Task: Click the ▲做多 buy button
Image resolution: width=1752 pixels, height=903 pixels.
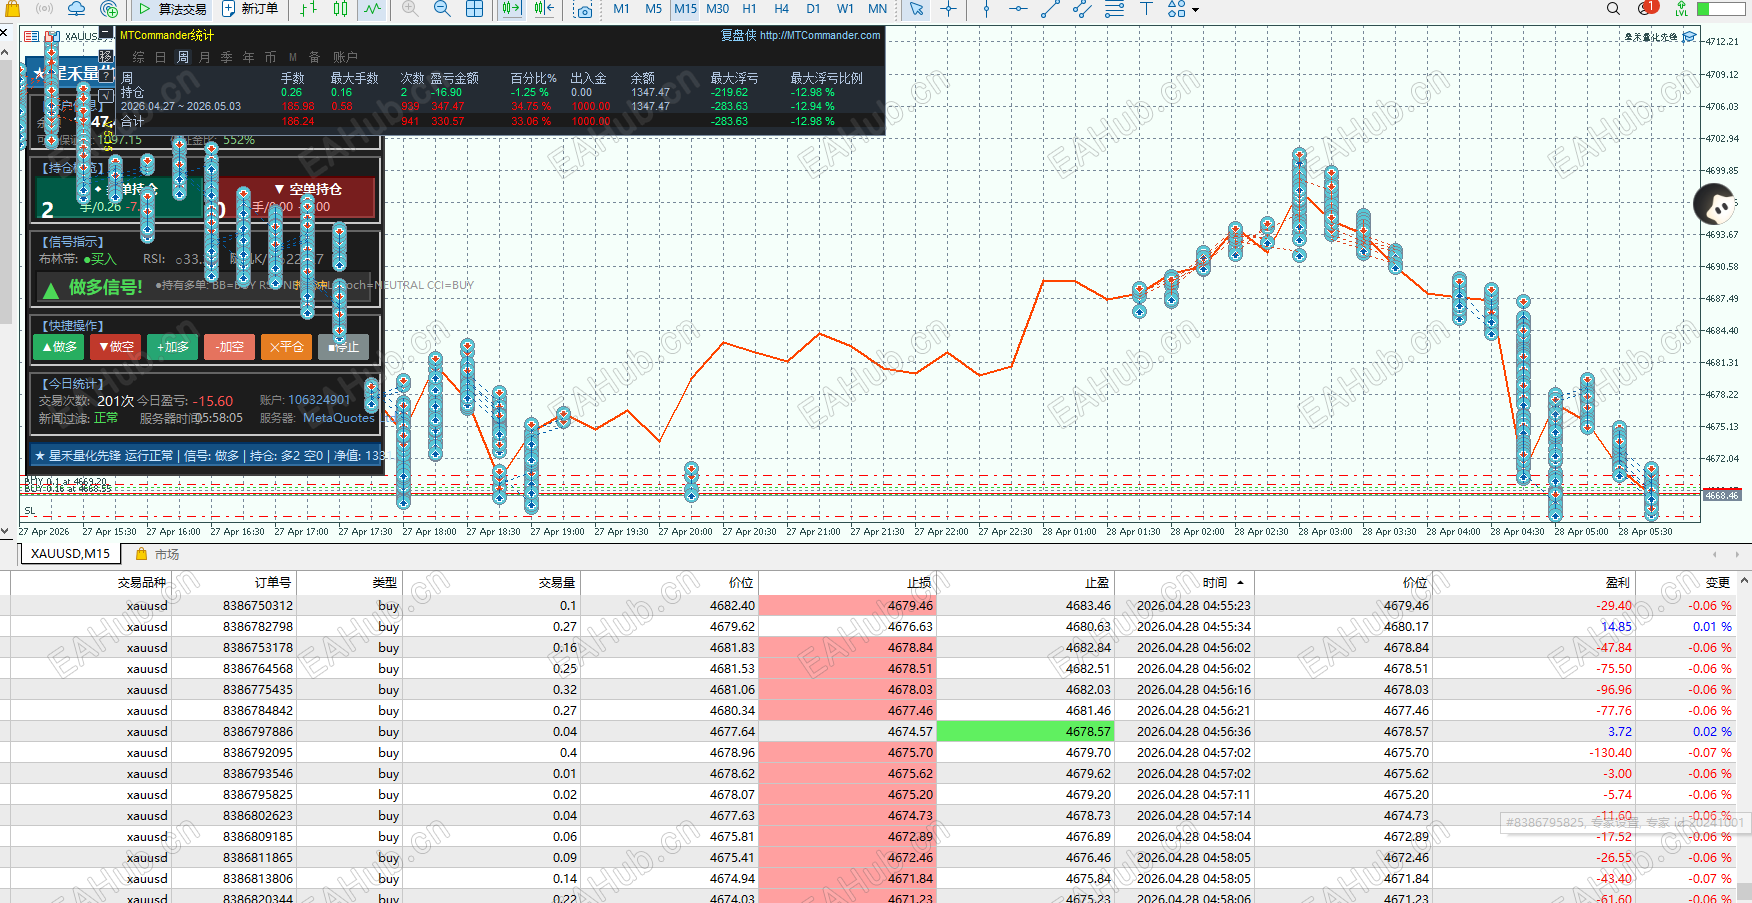Action: [x=59, y=347]
